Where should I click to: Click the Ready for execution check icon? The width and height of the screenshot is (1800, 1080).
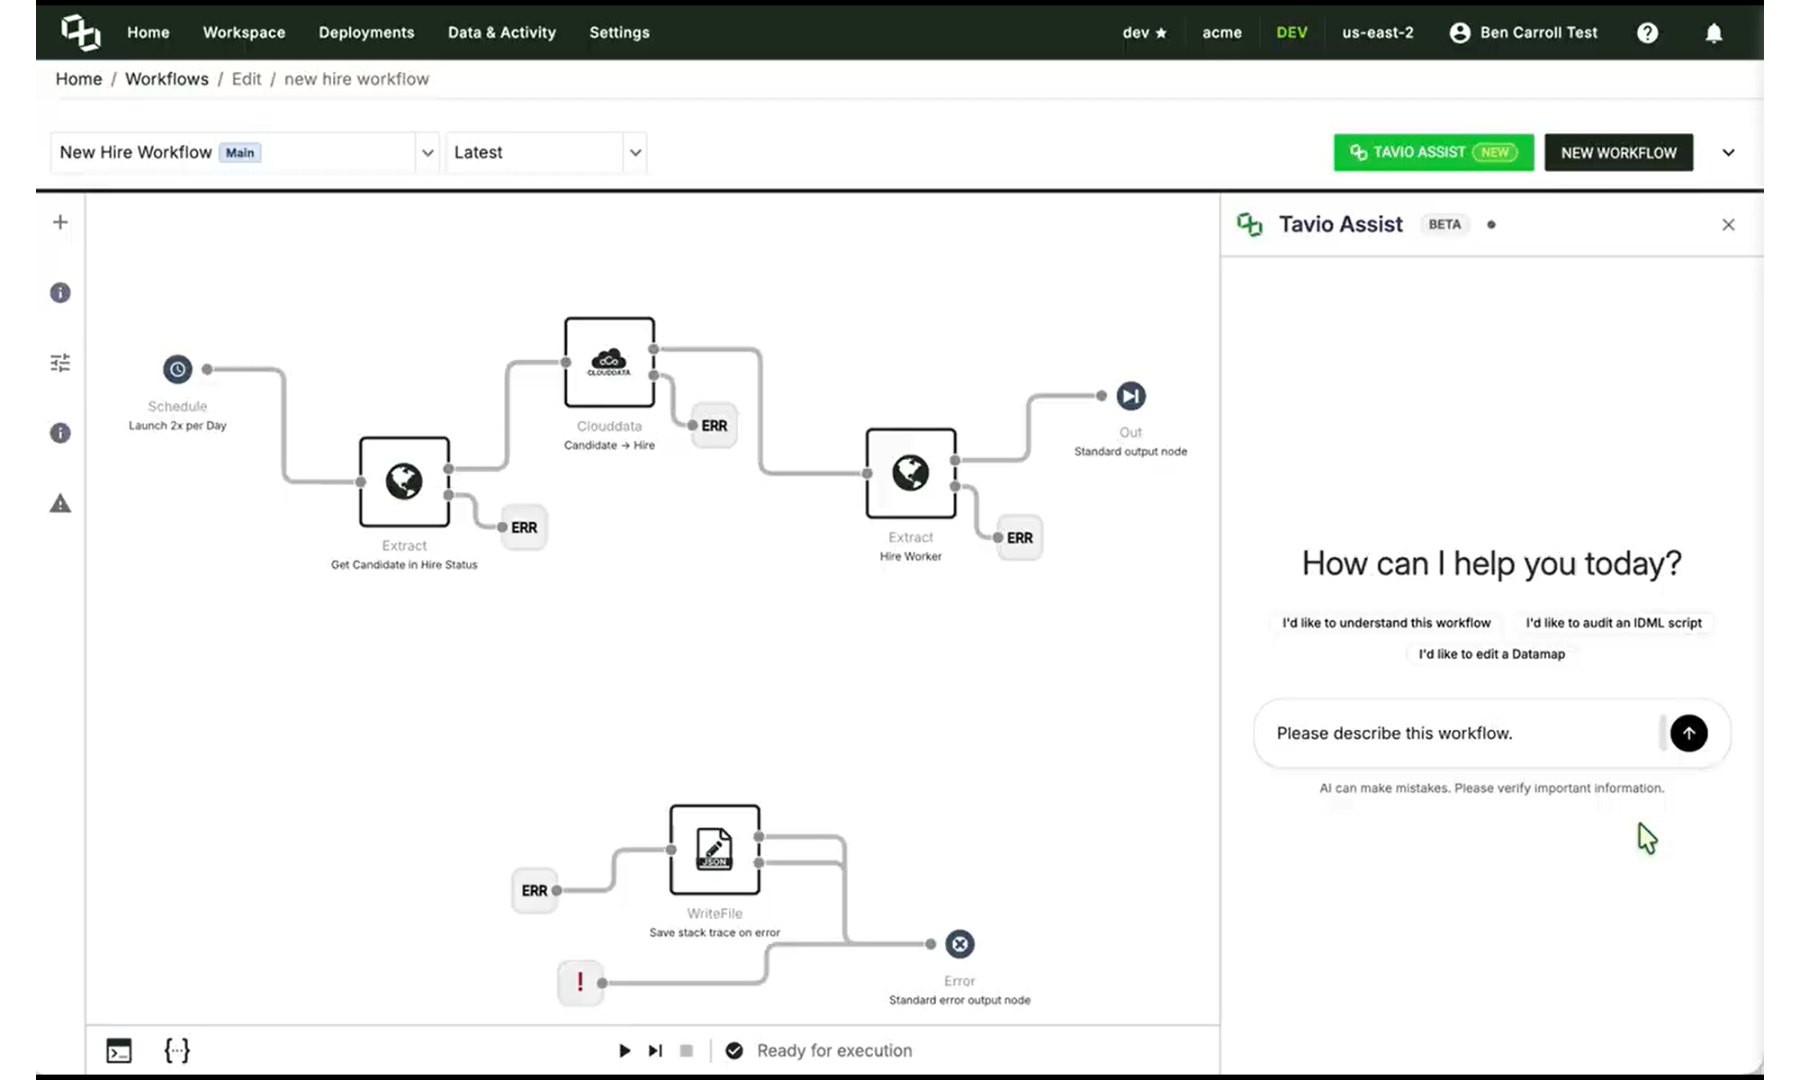tap(734, 1050)
